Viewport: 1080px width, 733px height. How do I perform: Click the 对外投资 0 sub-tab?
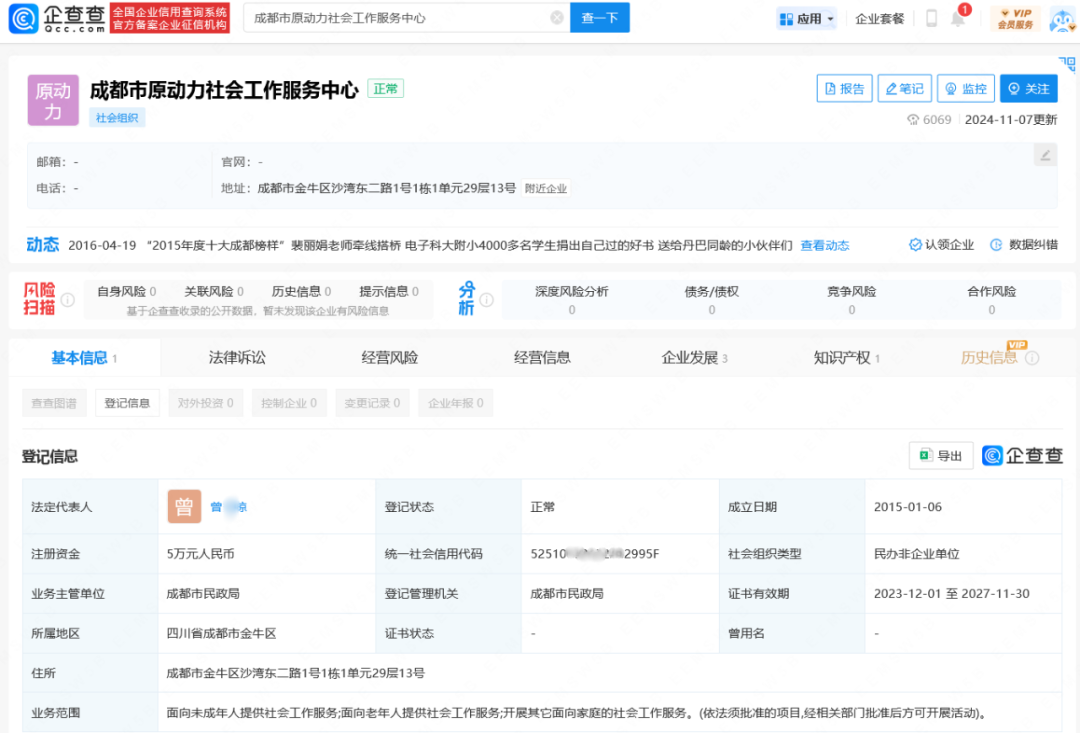pos(205,403)
